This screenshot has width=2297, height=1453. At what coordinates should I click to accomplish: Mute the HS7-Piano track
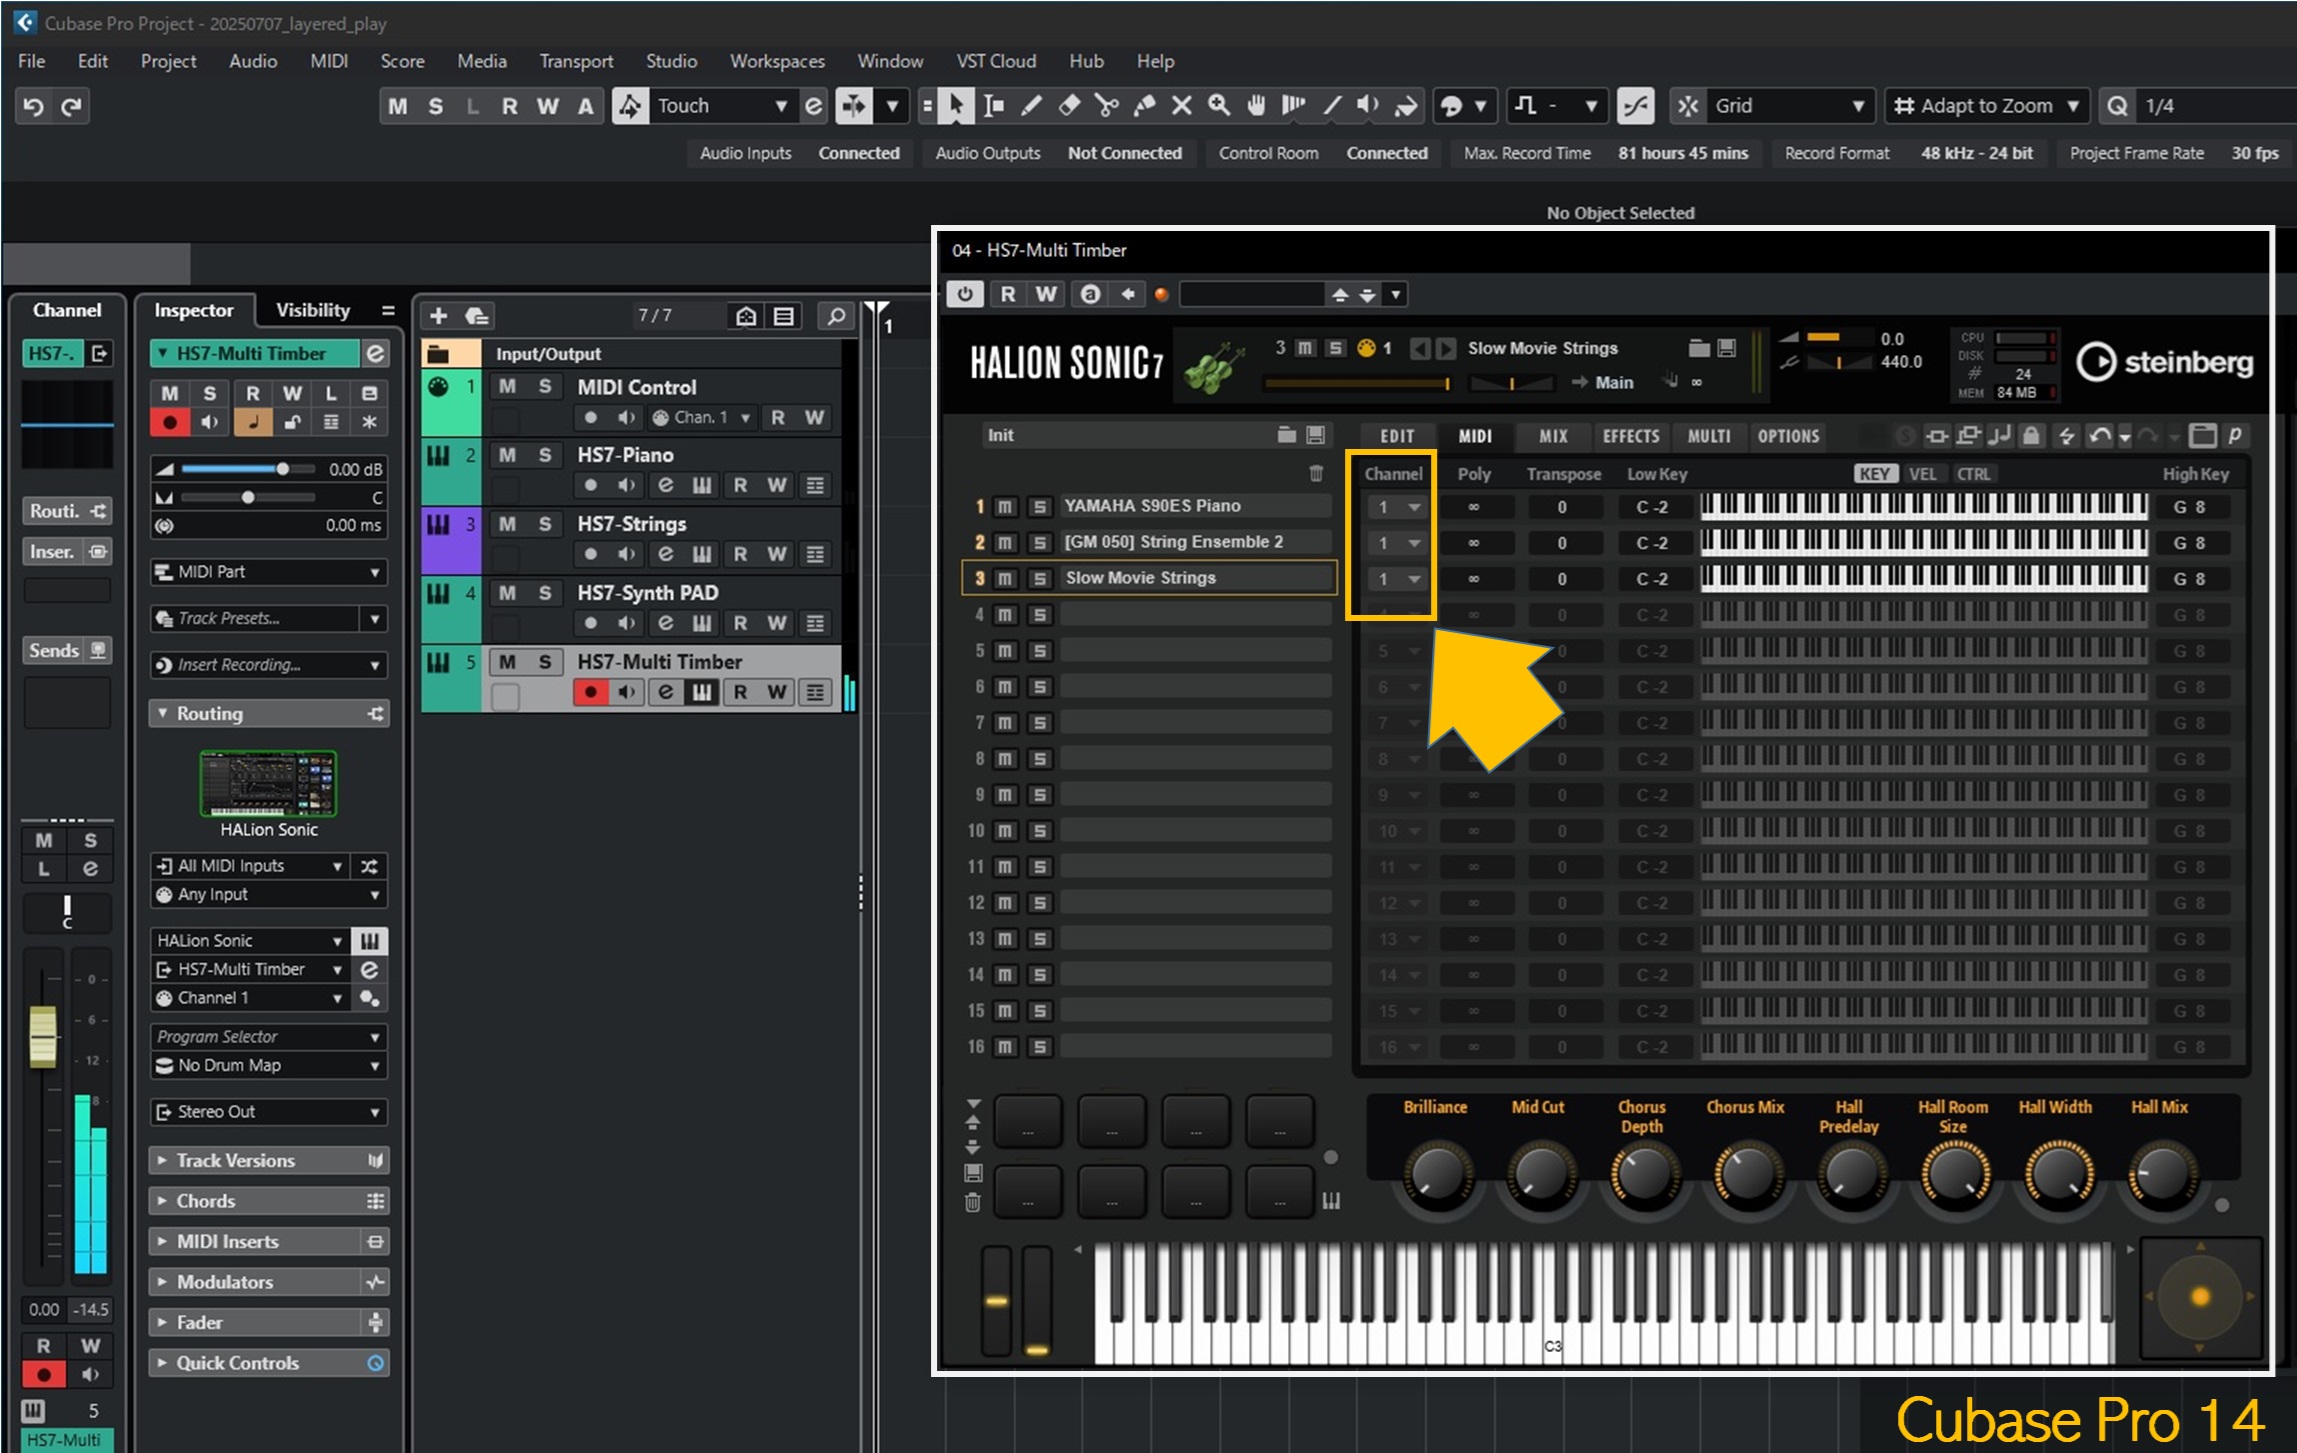(508, 455)
